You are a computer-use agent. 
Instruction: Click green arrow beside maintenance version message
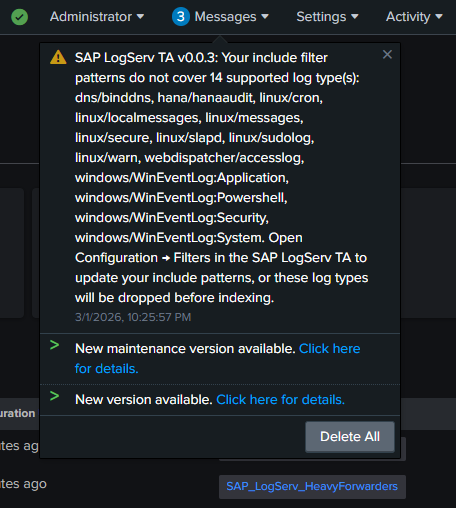[54, 345]
